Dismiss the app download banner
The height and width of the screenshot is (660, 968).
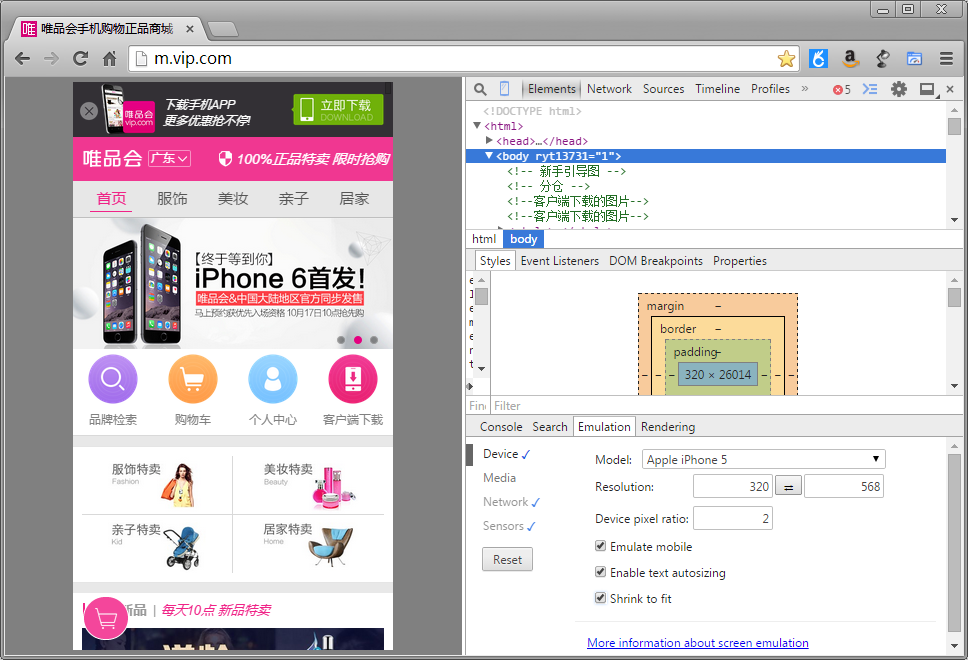89,111
